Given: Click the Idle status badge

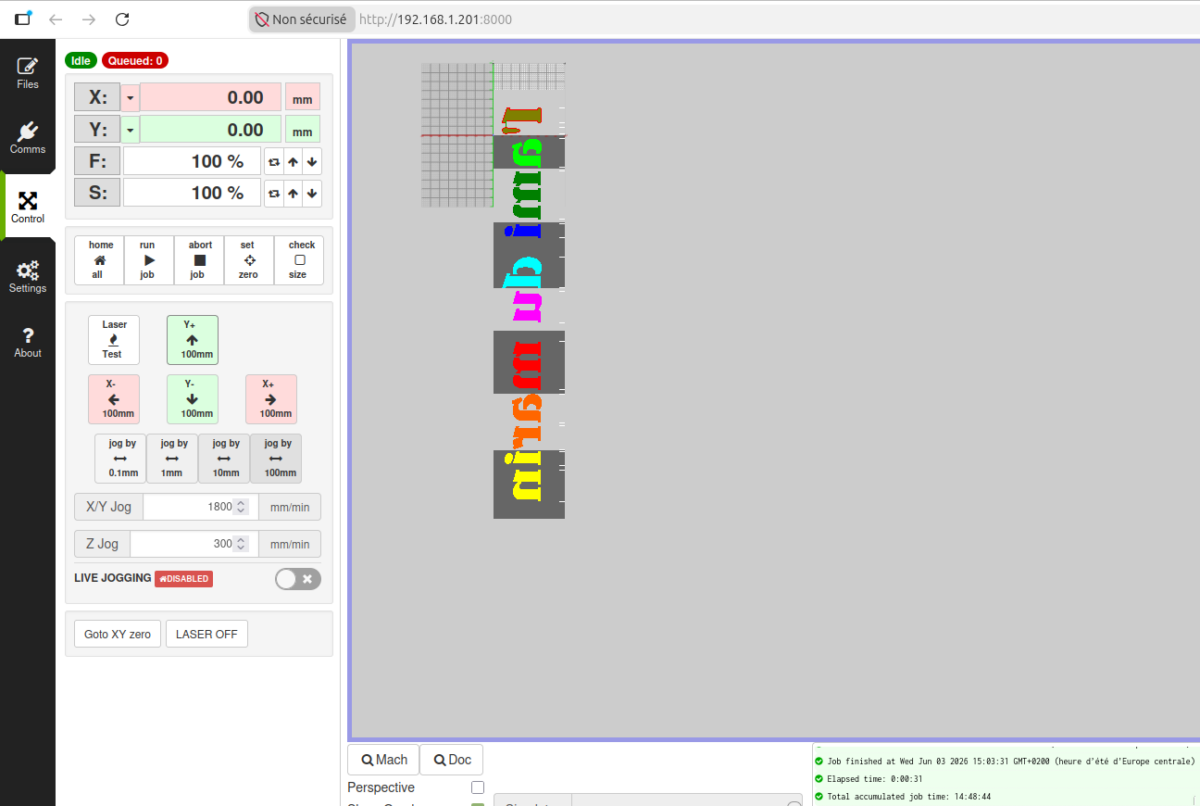Looking at the screenshot, I should click(81, 61).
